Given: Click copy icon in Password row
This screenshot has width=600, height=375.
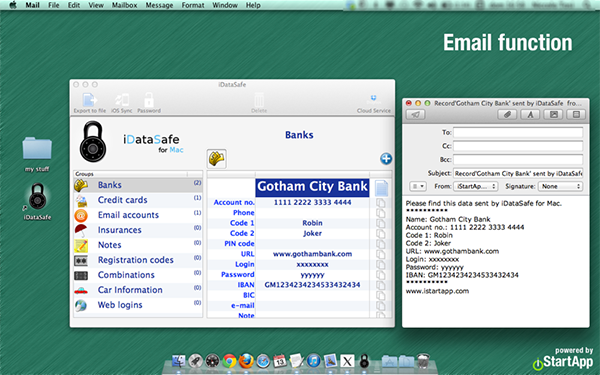Looking at the screenshot, I should pos(380,275).
